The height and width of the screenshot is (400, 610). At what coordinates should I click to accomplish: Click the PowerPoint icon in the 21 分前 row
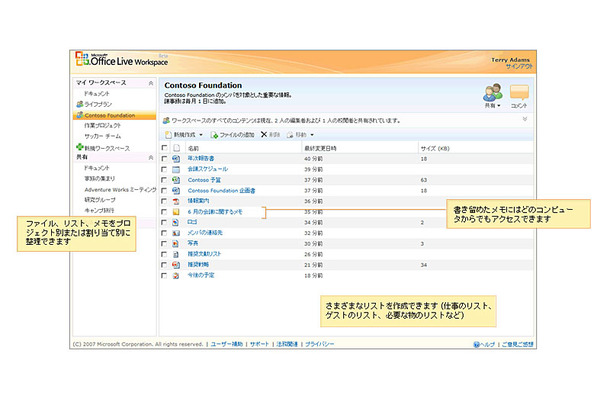(x=176, y=265)
